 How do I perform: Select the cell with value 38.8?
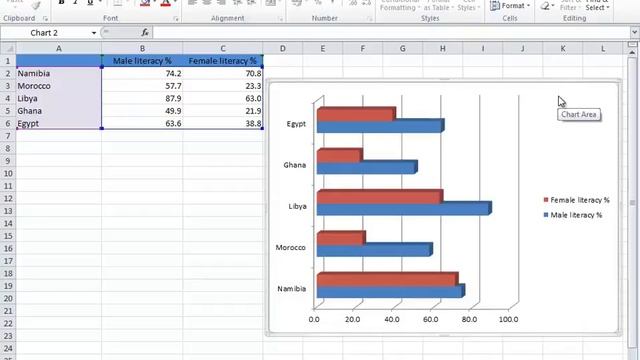(223, 123)
